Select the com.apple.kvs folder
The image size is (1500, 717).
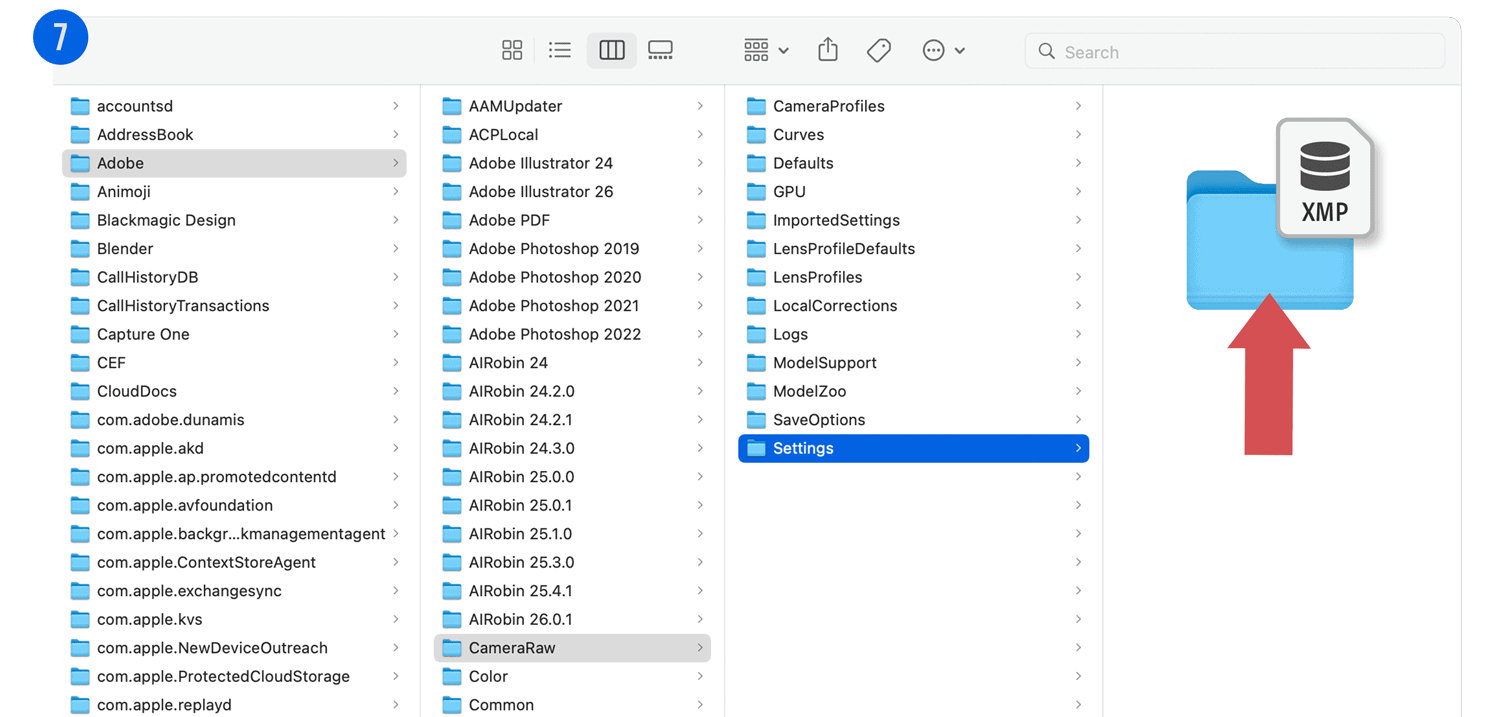tap(234, 619)
